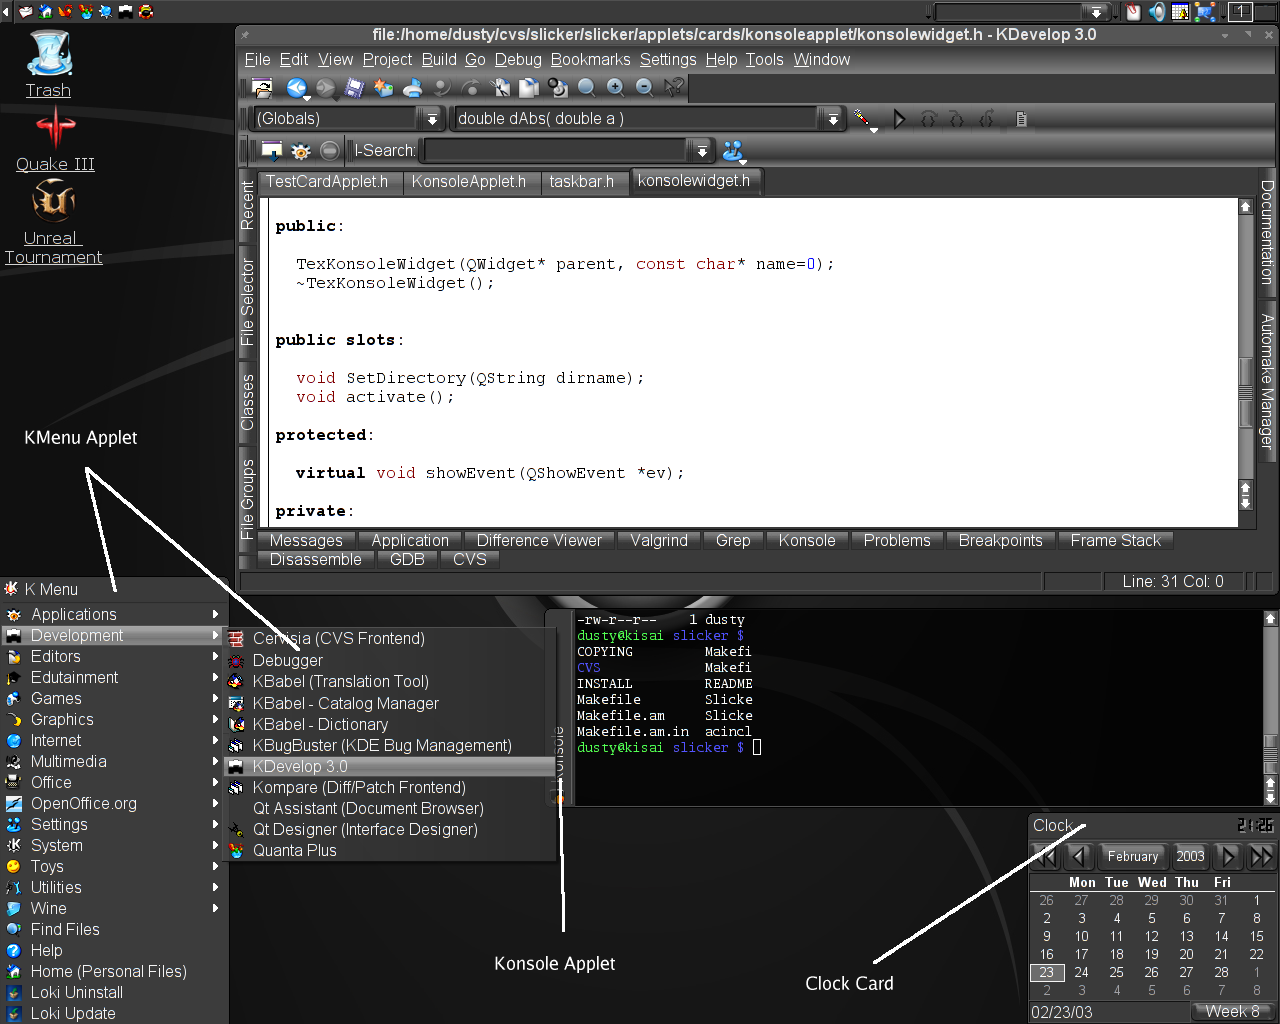Viewport: 1280px width, 1024px height.
Task: Open the Automake Manager side tab
Action: pyautogui.click(x=1267, y=382)
